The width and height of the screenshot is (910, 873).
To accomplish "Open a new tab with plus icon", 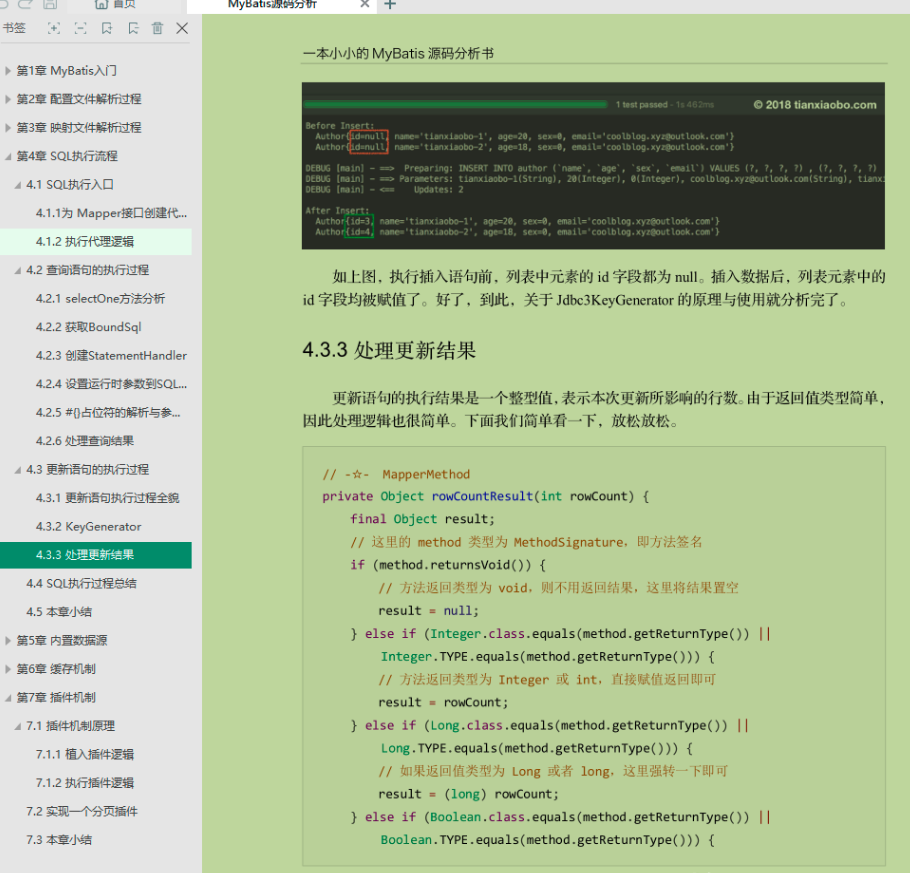I will click(390, 5).
